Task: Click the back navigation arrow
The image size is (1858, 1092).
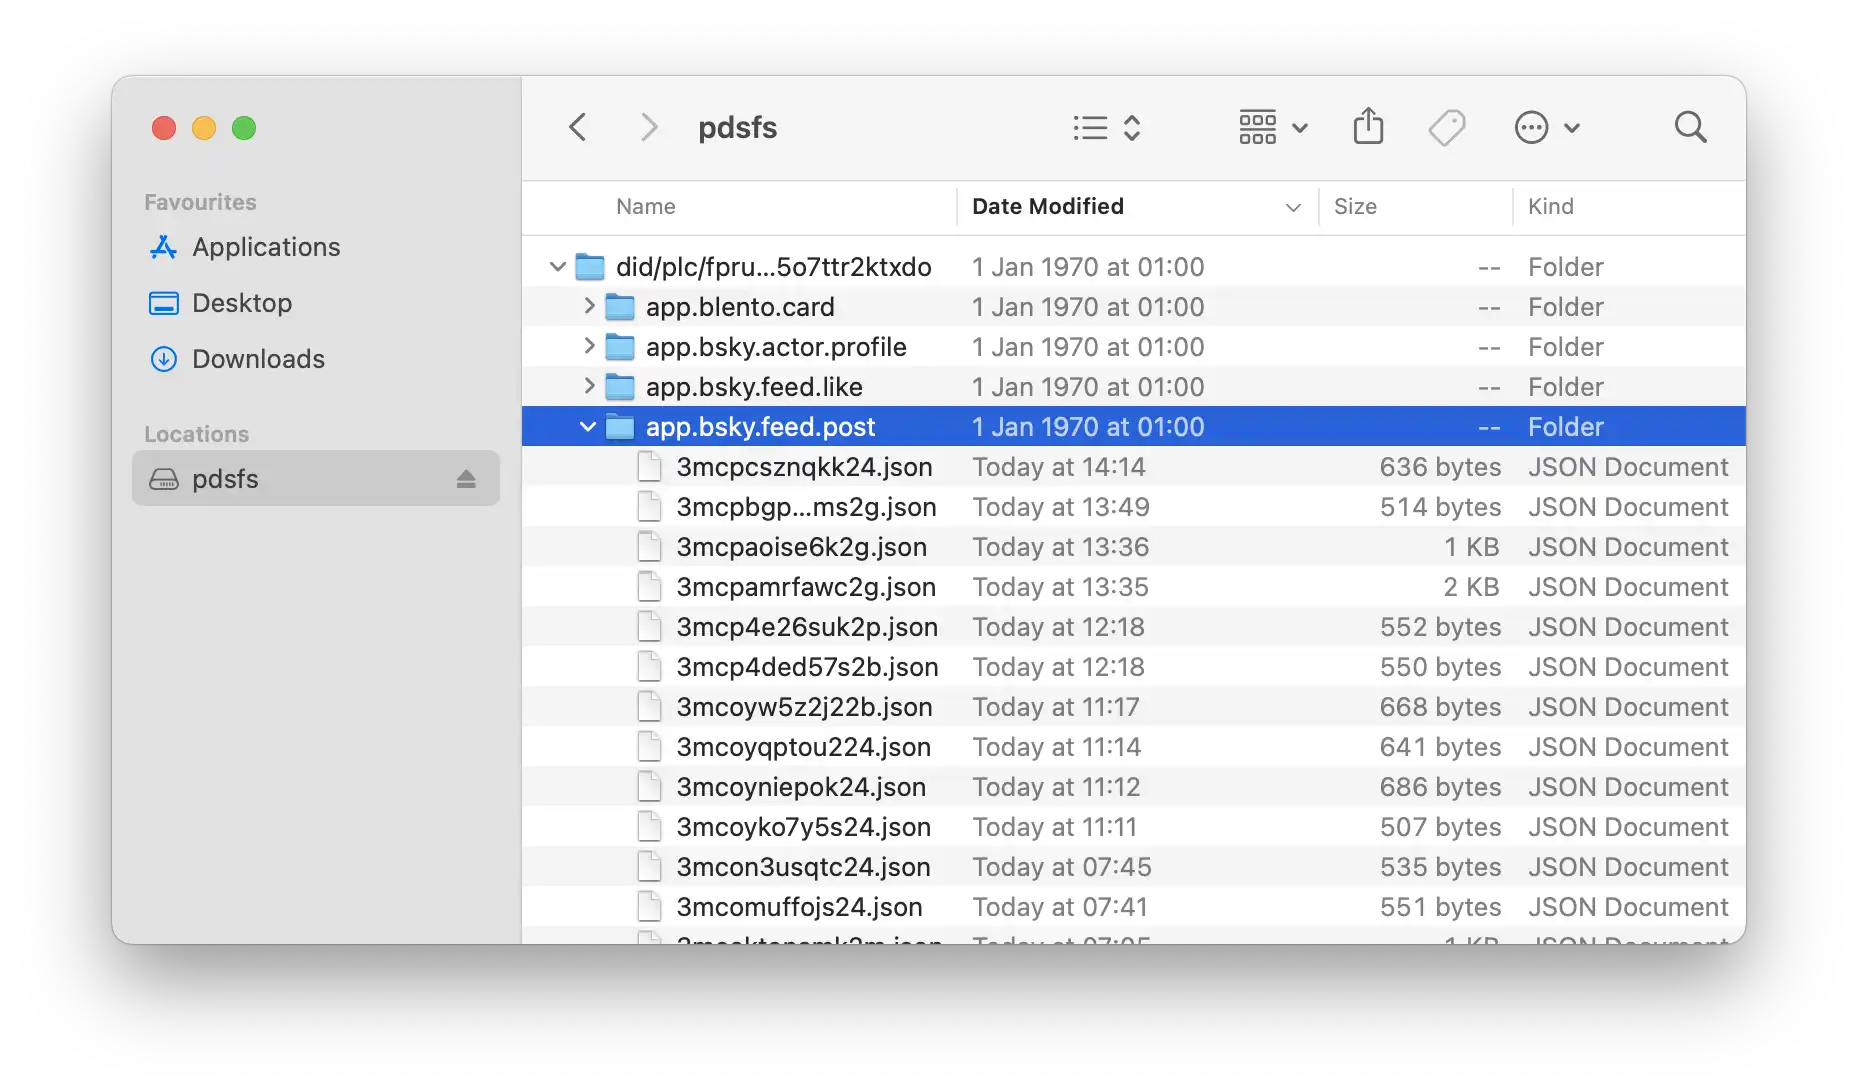Action: coord(577,128)
